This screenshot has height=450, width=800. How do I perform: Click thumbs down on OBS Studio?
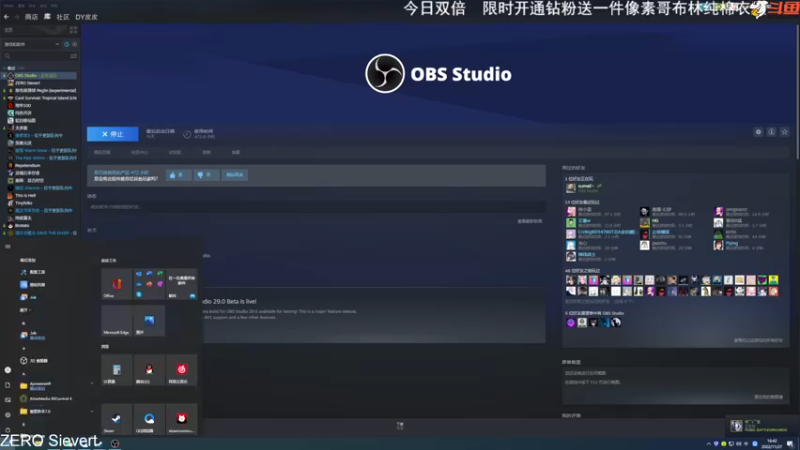pos(206,175)
